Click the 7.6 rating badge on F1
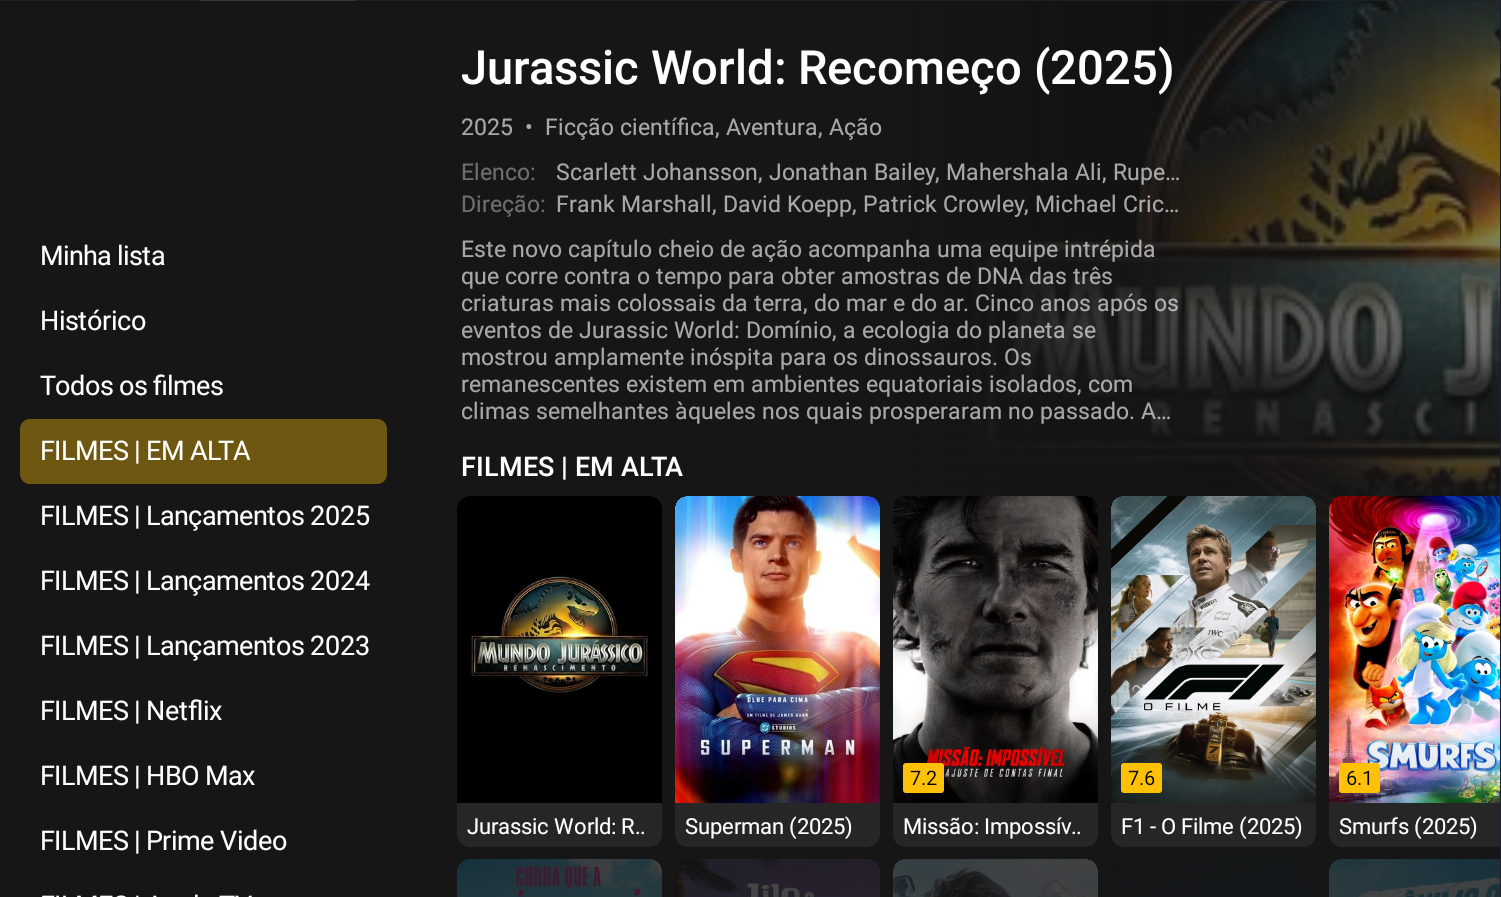Screen dimensions: 1501x897 pos(1141,778)
